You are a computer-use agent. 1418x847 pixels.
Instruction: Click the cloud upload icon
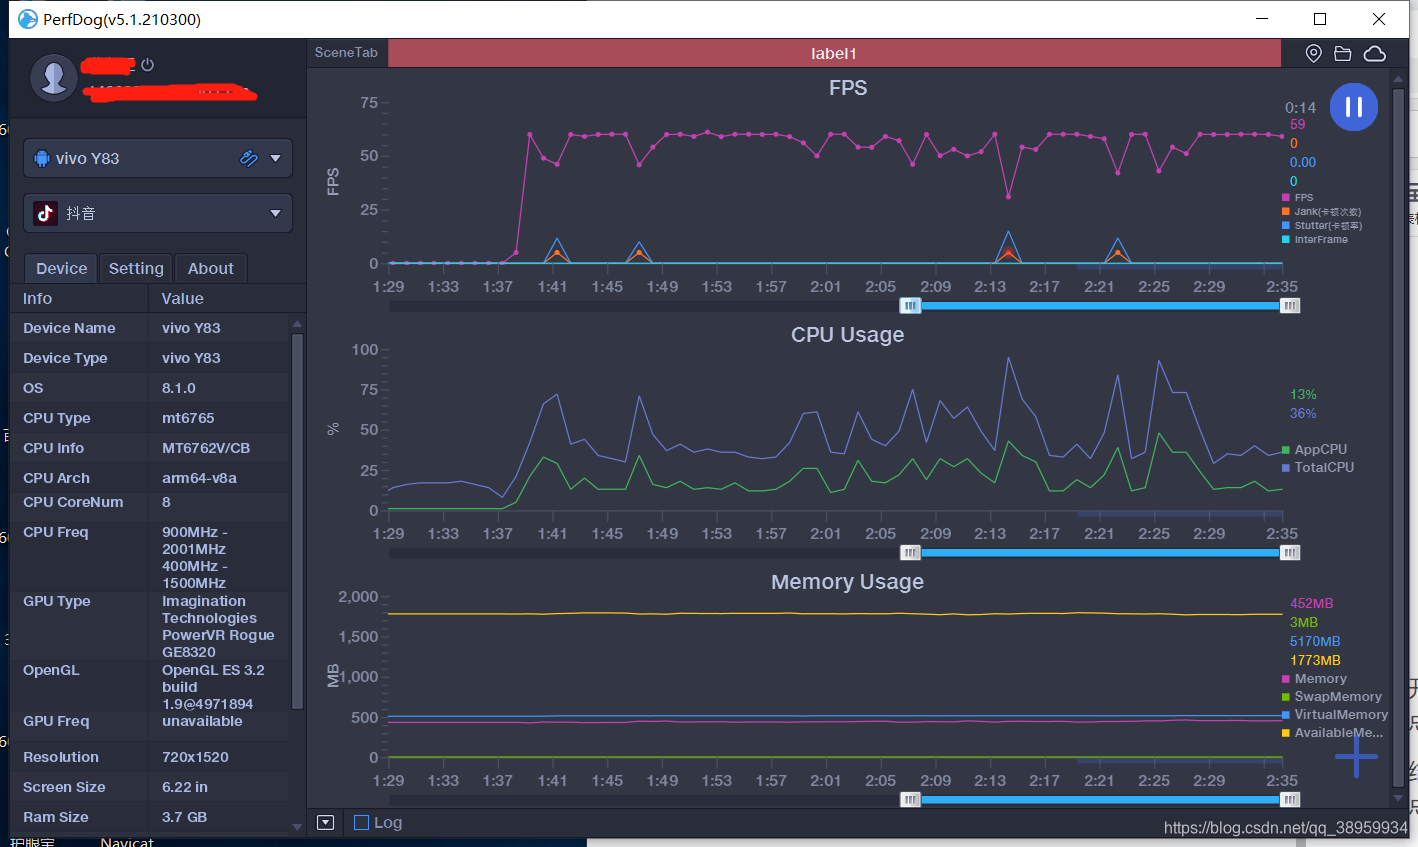(1375, 53)
